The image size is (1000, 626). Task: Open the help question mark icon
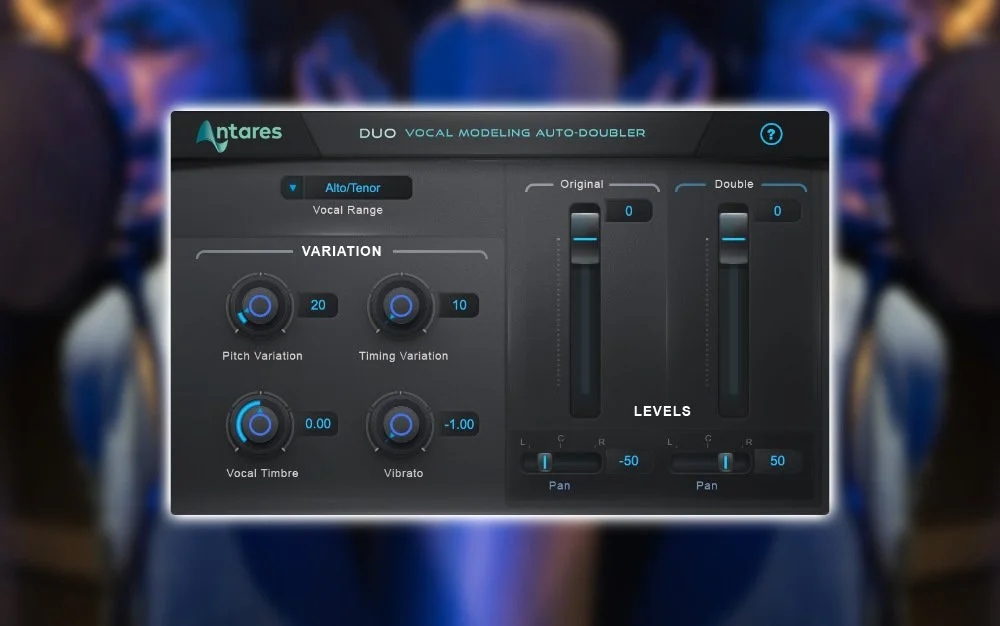point(771,134)
